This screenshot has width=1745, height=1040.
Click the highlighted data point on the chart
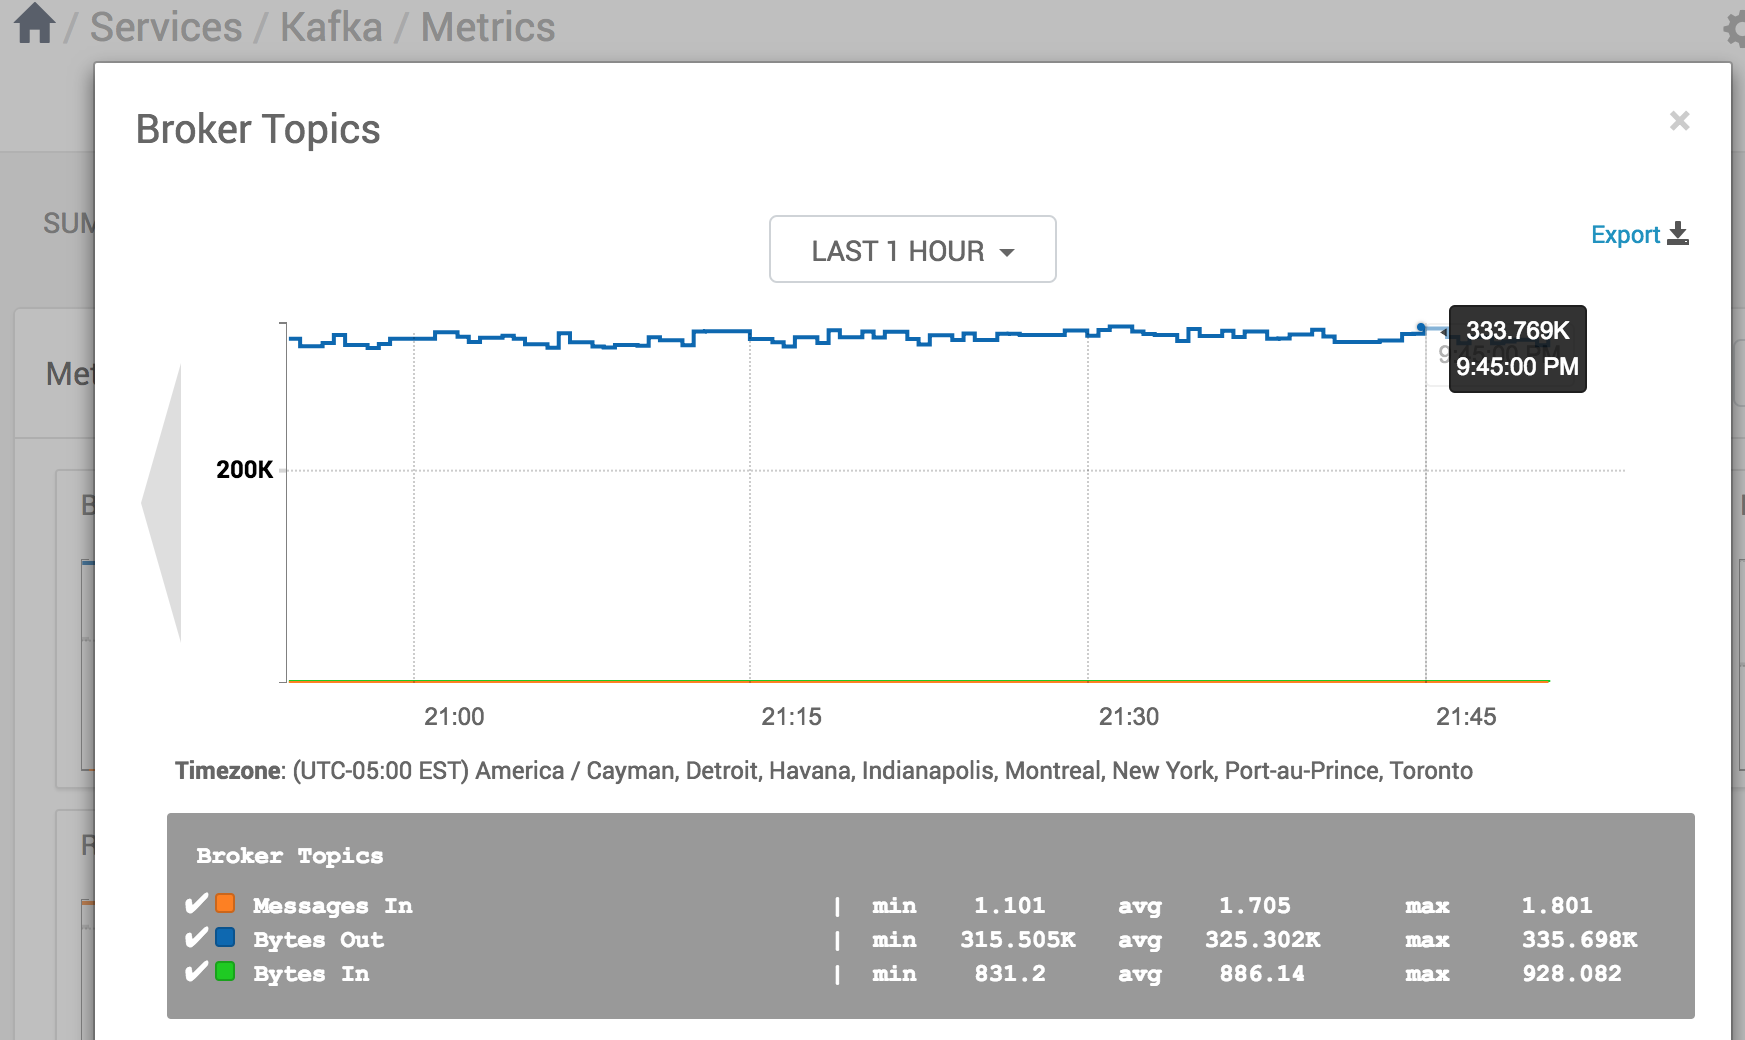[1421, 325]
